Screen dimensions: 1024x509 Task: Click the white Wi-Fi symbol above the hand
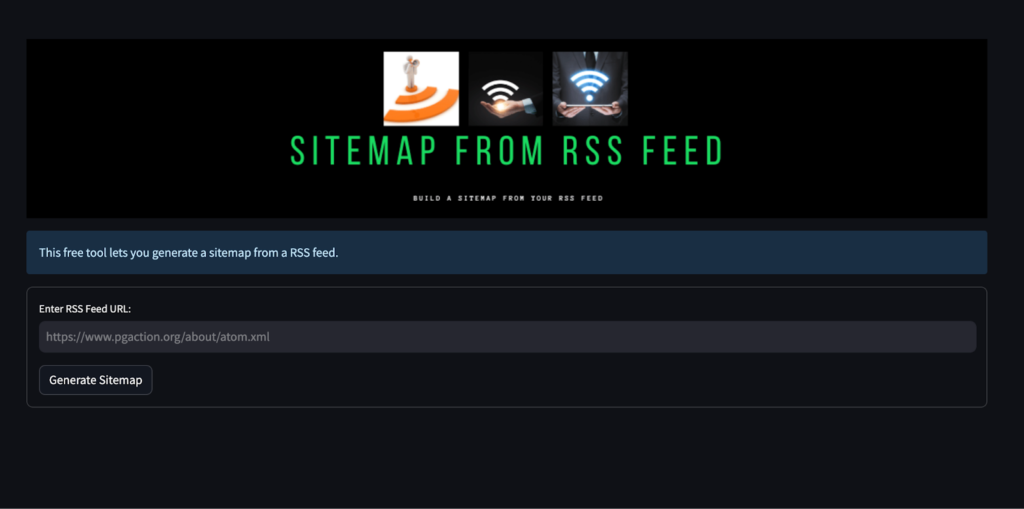(500, 90)
